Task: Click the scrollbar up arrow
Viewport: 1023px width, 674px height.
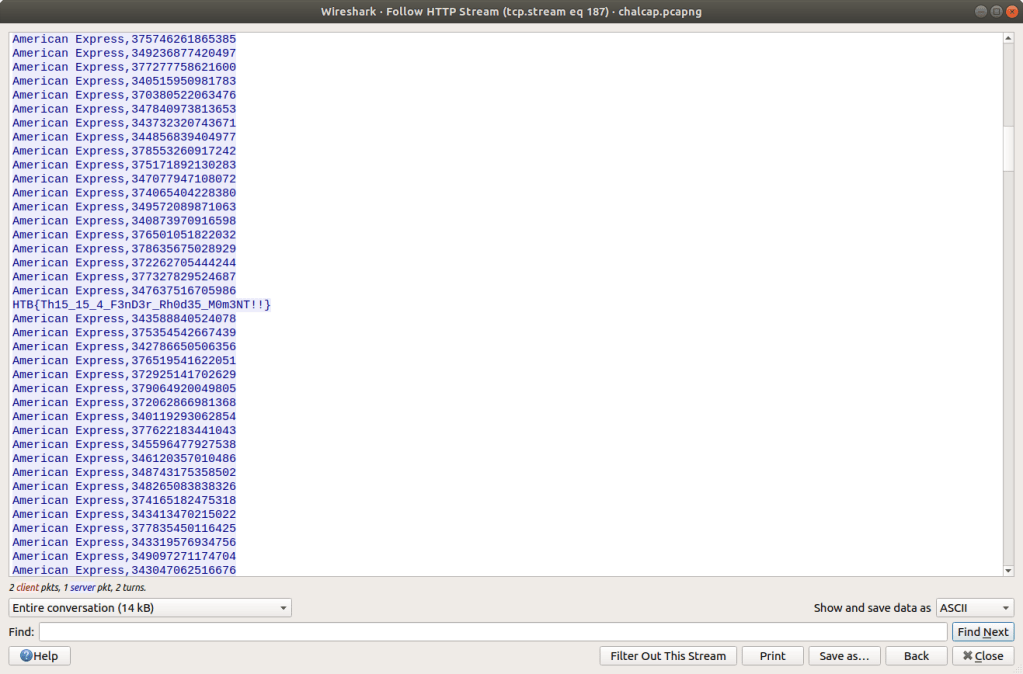Action: click(x=1008, y=38)
